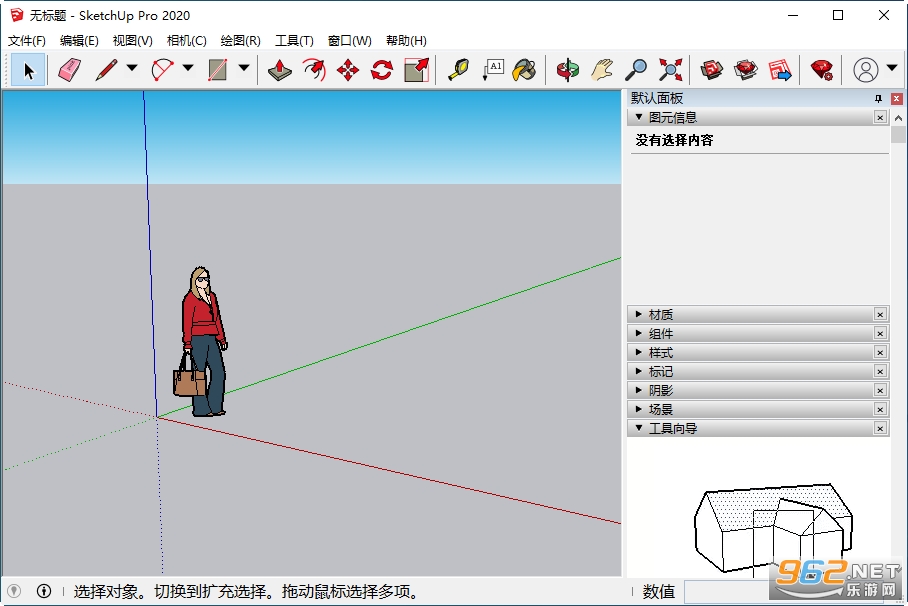The height and width of the screenshot is (606, 908).
Task: Open the 文件(F) menu
Action: [27, 41]
